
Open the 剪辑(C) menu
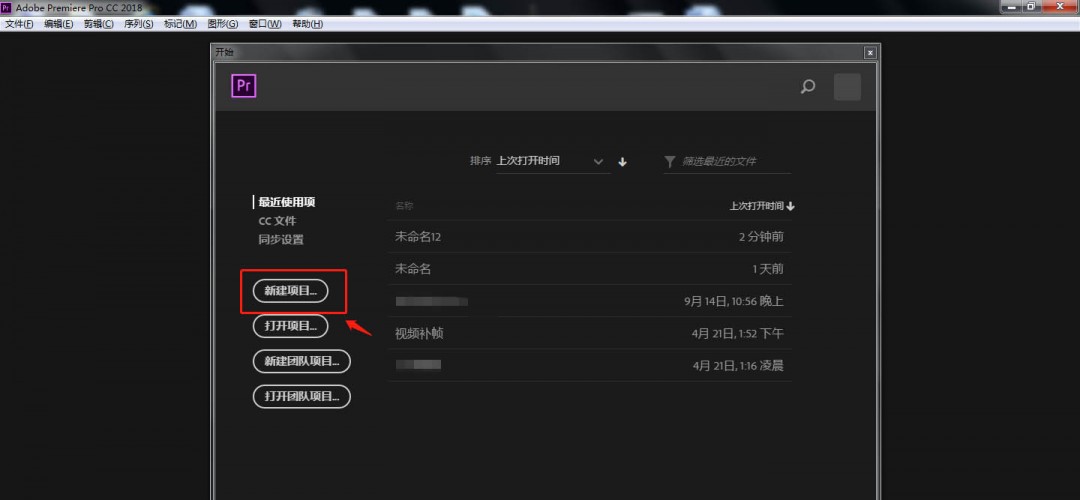pyautogui.click(x=98, y=24)
